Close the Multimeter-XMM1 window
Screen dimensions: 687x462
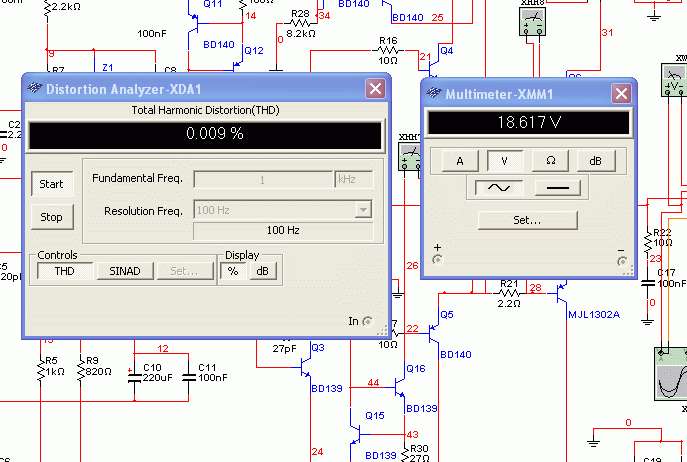621,93
